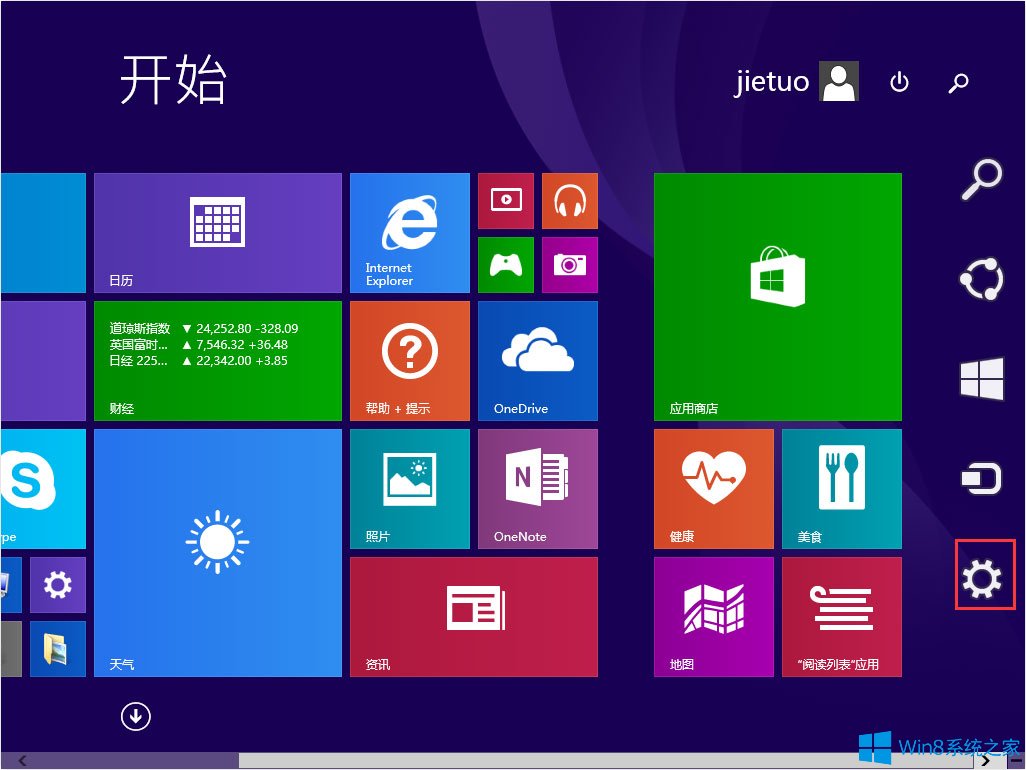Click the search icon beside power button
This screenshot has height=770, width=1026.
[959, 82]
